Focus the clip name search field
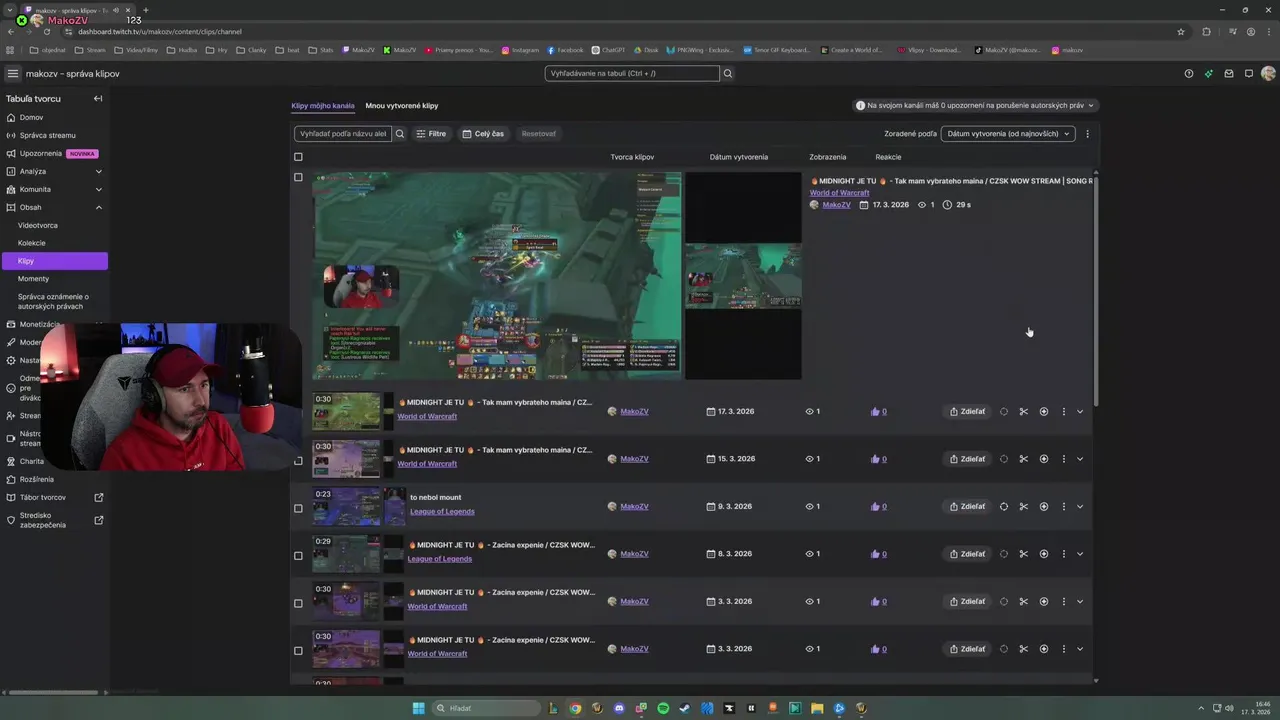The width and height of the screenshot is (1280, 720). click(343, 133)
